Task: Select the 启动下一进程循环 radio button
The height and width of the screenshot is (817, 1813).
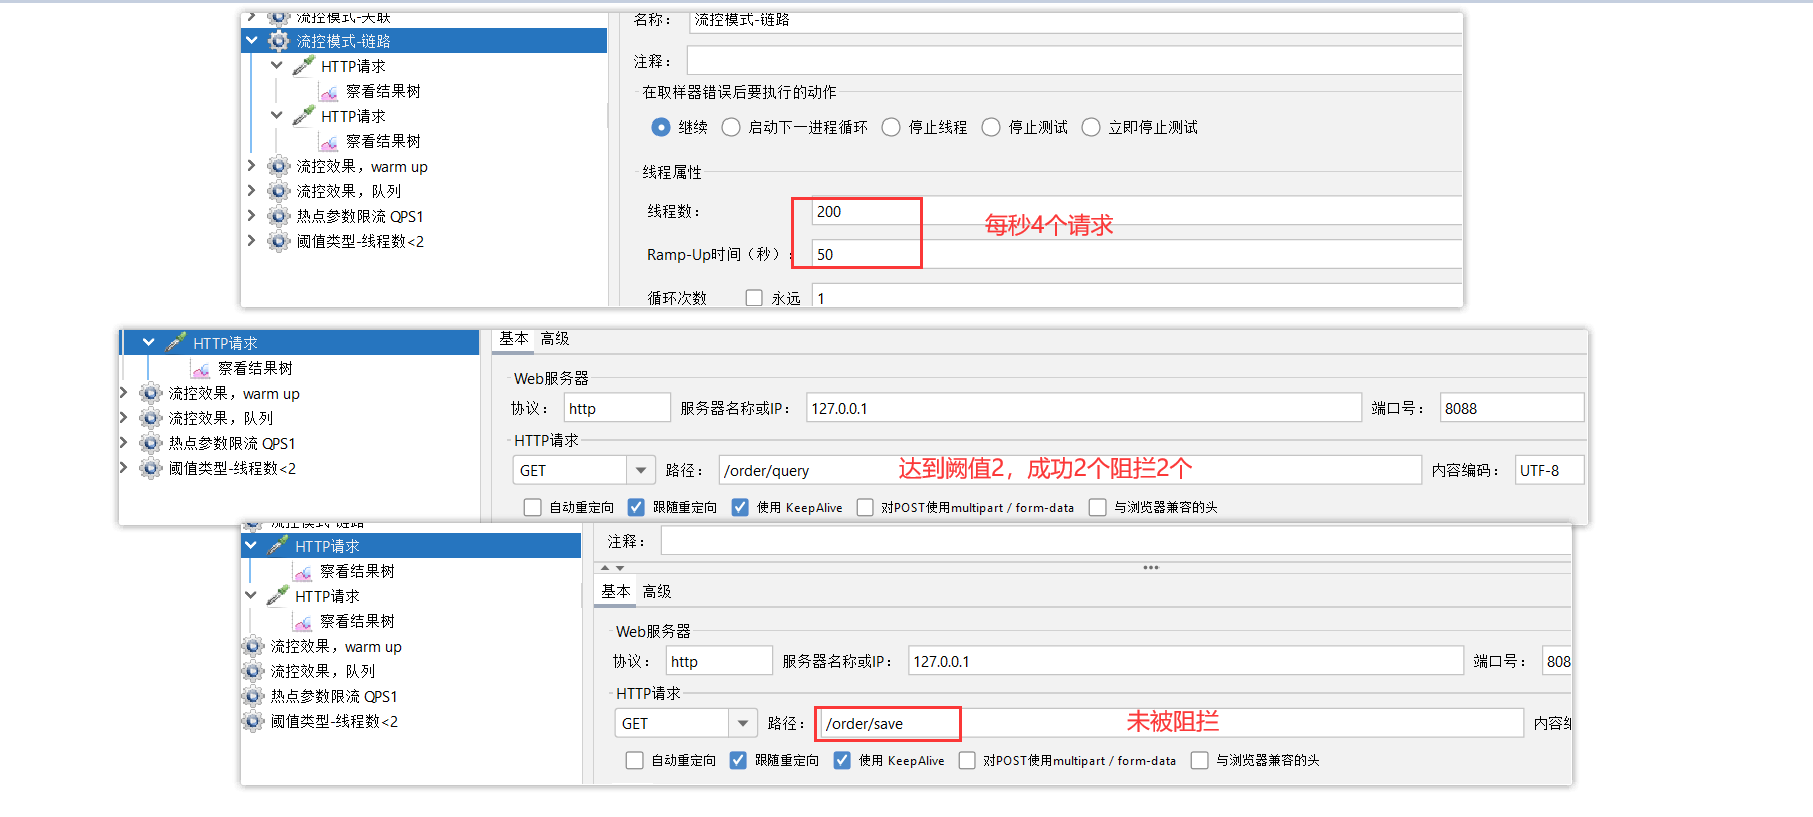Action: 731,127
